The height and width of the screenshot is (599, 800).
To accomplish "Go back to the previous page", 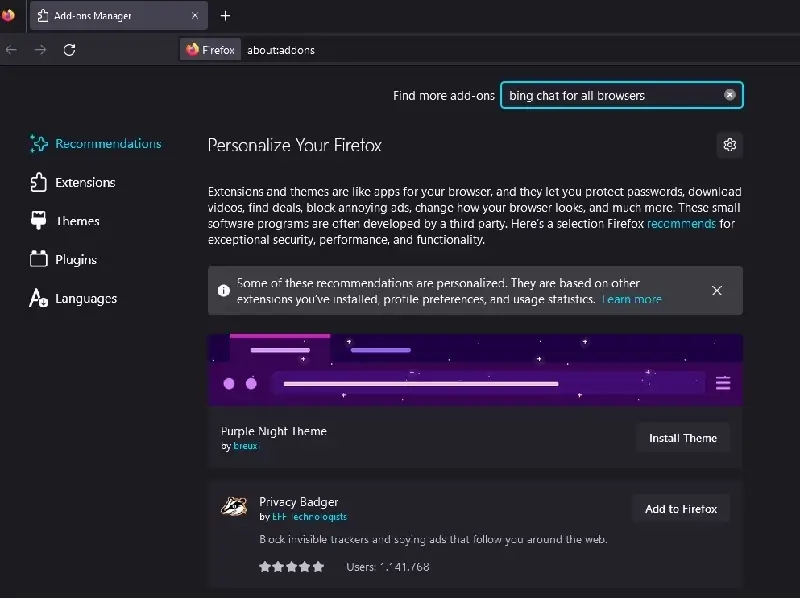I will [11, 49].
